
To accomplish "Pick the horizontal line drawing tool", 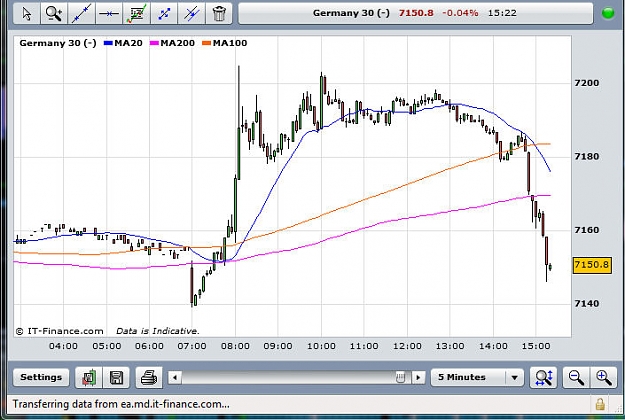I will [x=109, y=13].
